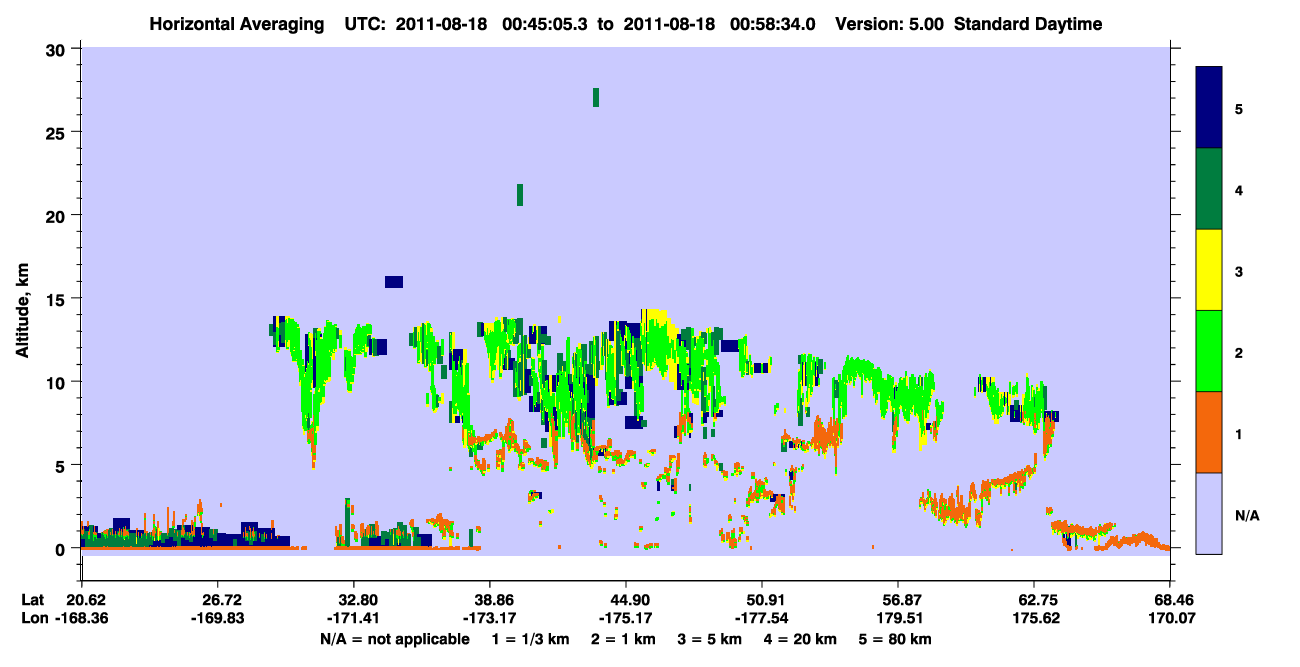1300x667 pixels.
Task: Click longitude value -173.17
Action: (x=489, y=618)
